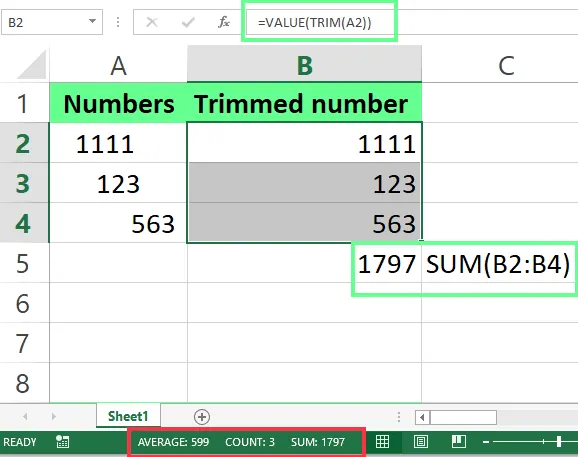Screen dimensions: 578x457
Task: Select row 2 header
Action: 24,143
